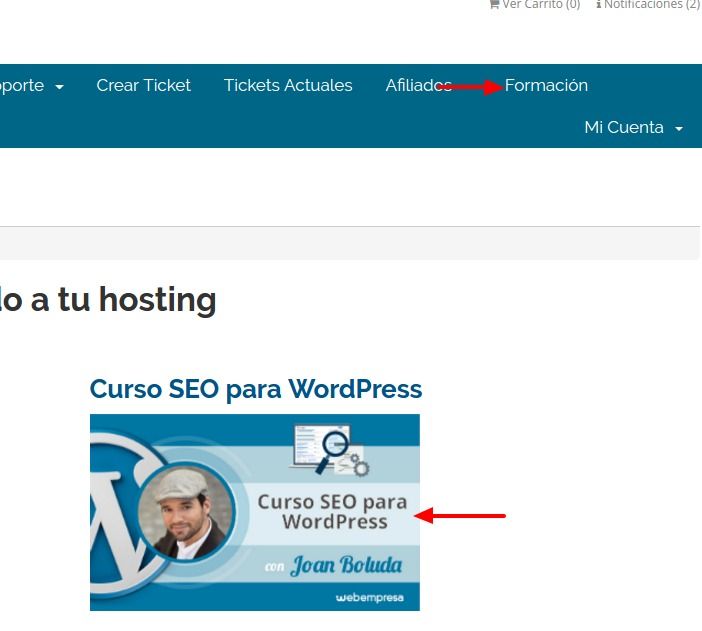Image resolution: width=702 pixels, height=631 pixels.
Task: Open the Curso SEO para WordPress title link
Action: click(256, 389)
